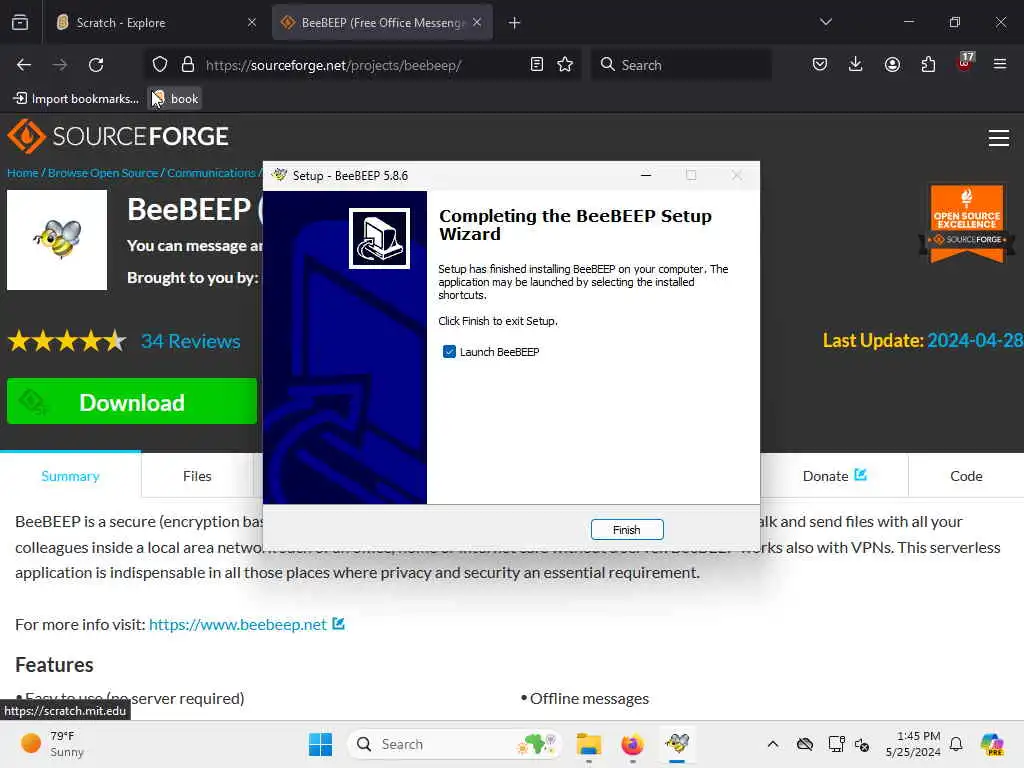
Task: Click Import bookmarks in bookmarks toolbar
Action: point(76,99)
